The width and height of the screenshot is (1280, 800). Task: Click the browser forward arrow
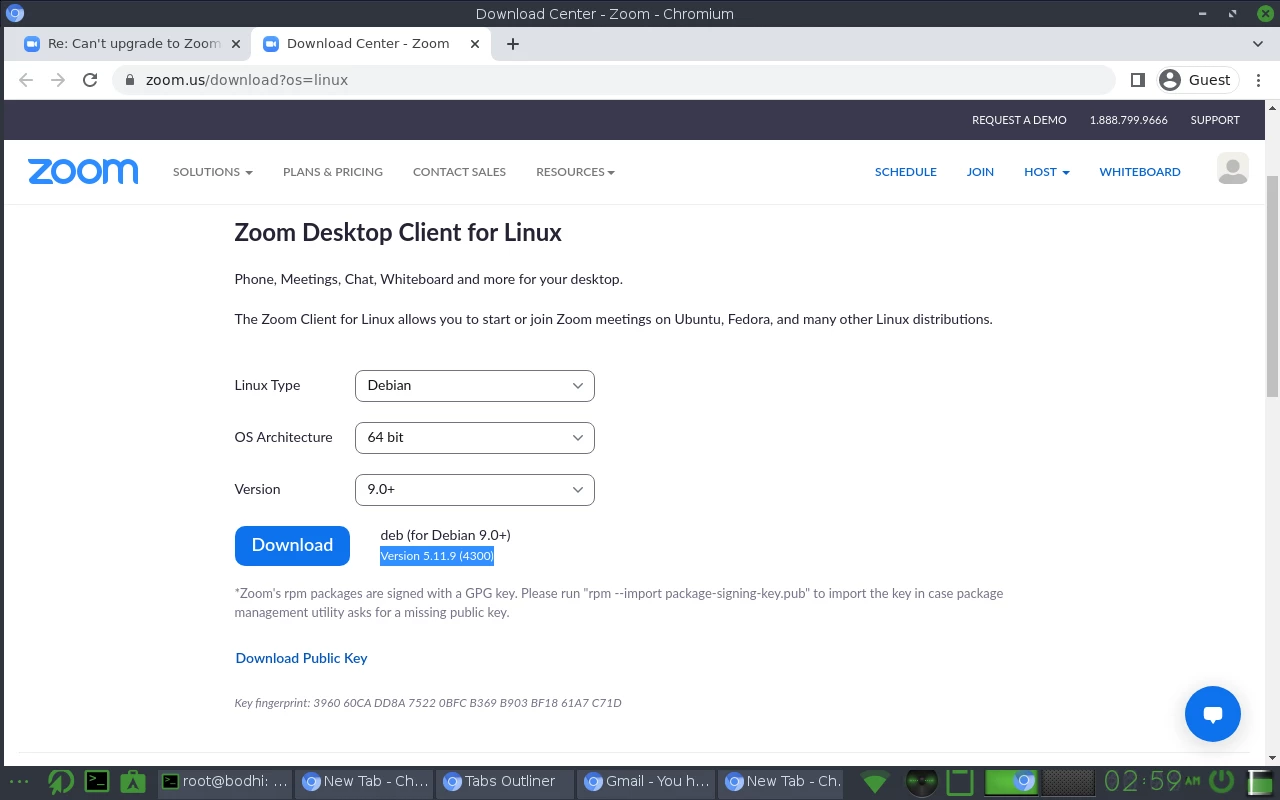pyautogui.click(x=58, y=80)
